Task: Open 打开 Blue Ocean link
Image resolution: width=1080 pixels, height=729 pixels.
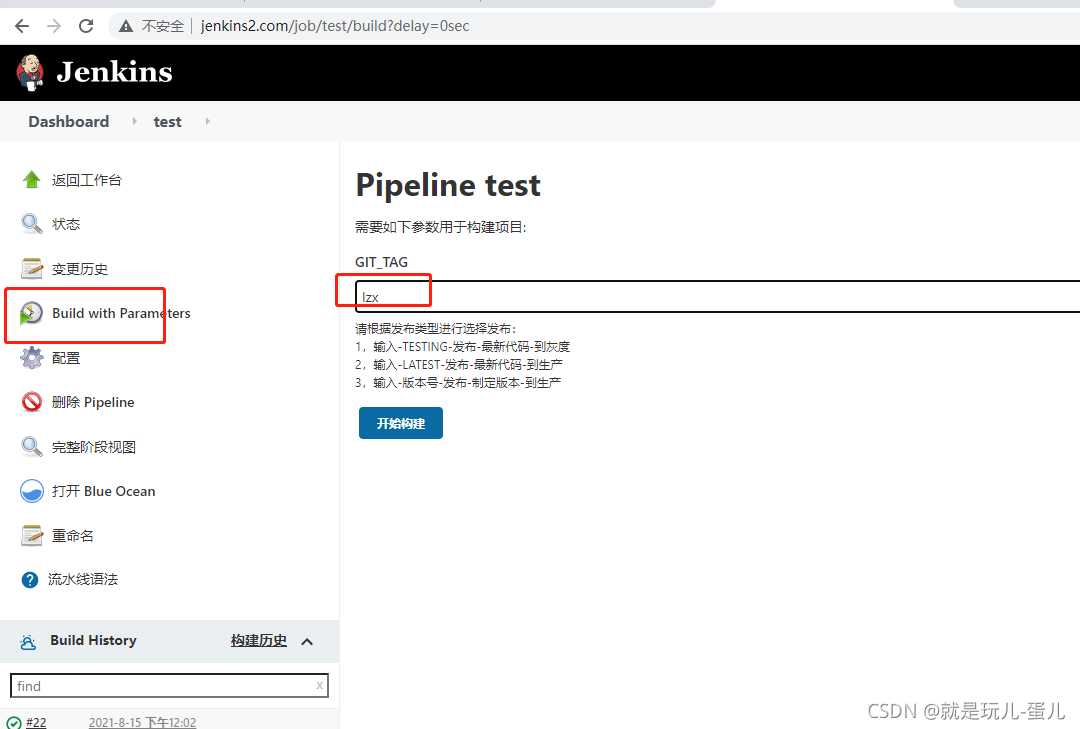Action: pyautogui.click(x=103, y=491)
